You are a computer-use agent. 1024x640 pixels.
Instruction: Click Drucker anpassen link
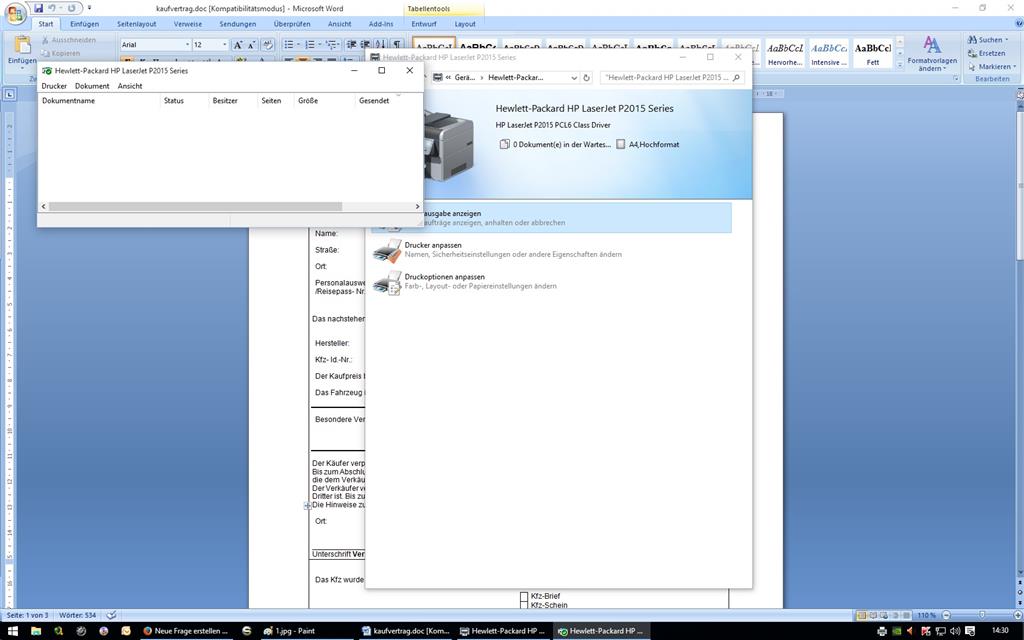pos(433,246)
